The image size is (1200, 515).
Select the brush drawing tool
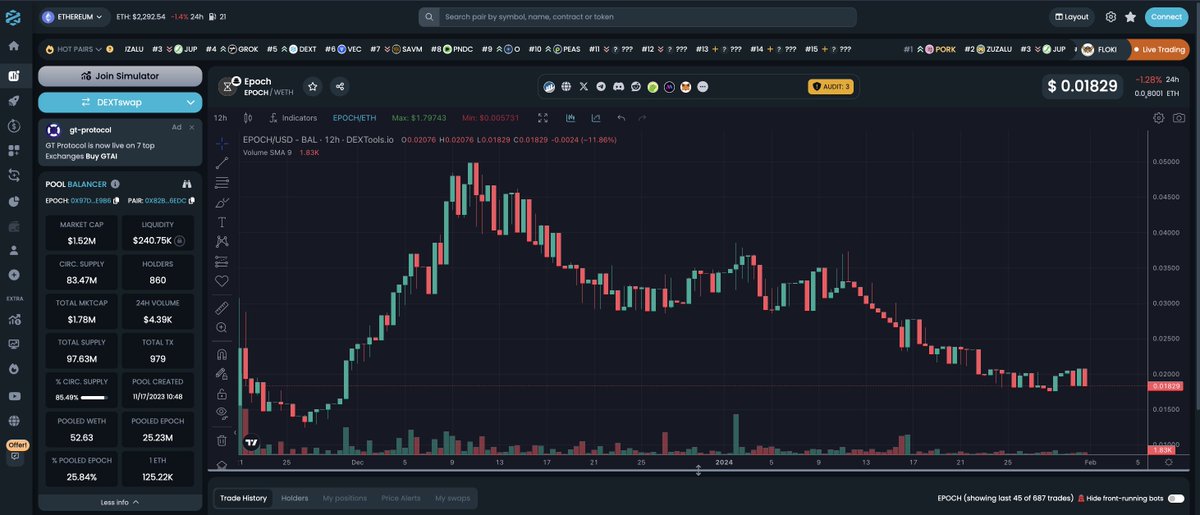222,202
